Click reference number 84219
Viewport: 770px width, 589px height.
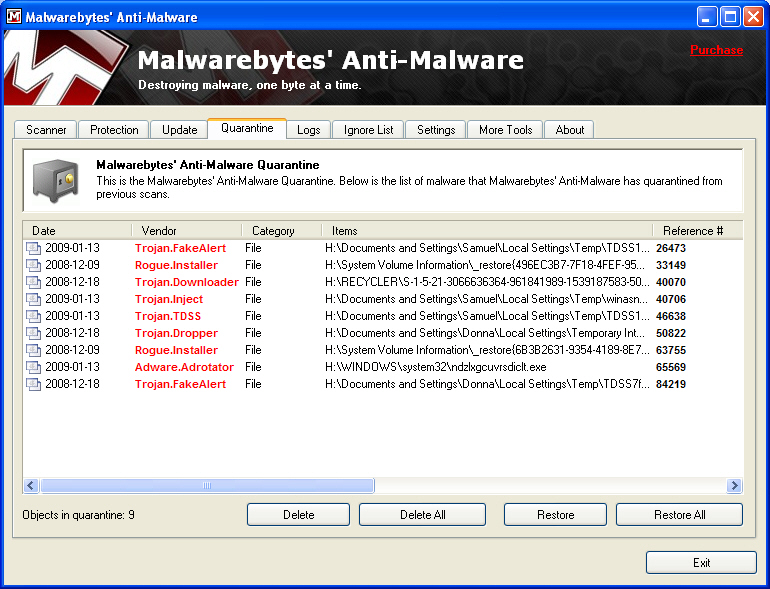(671, 384)
